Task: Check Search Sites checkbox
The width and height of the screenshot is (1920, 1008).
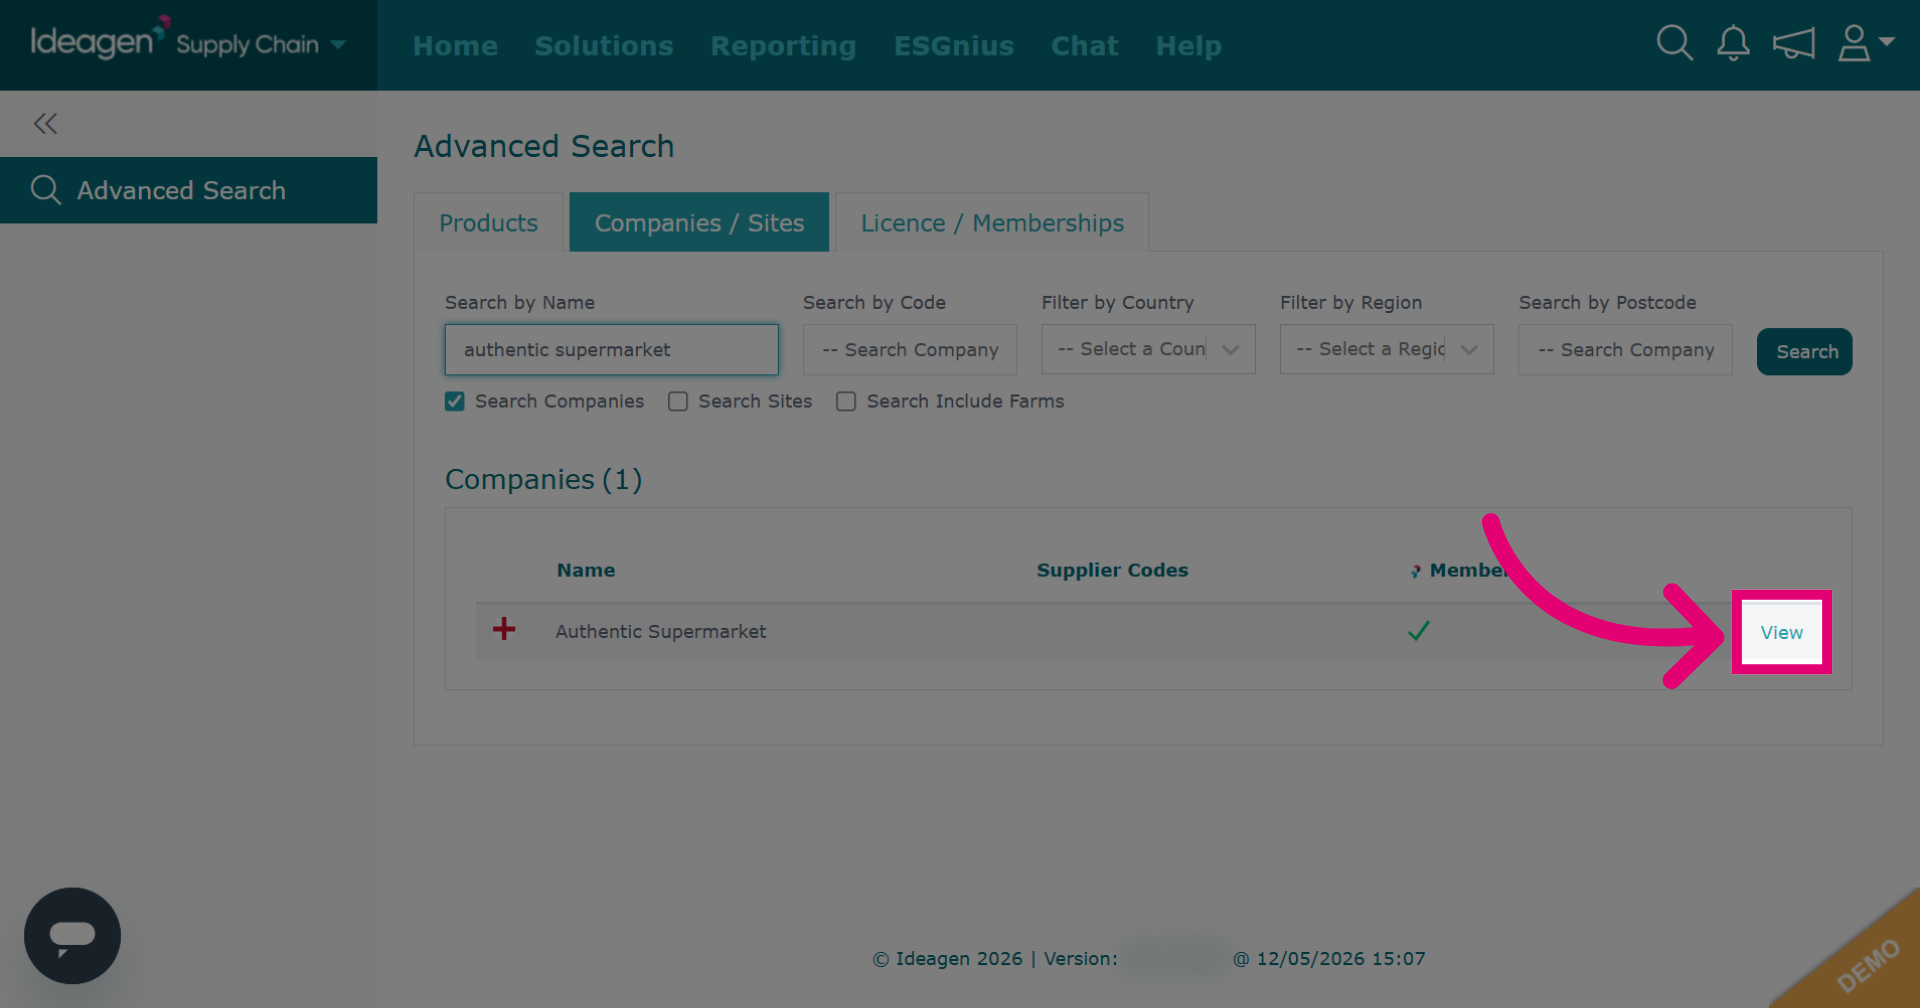Action: [x=678, y=401]
